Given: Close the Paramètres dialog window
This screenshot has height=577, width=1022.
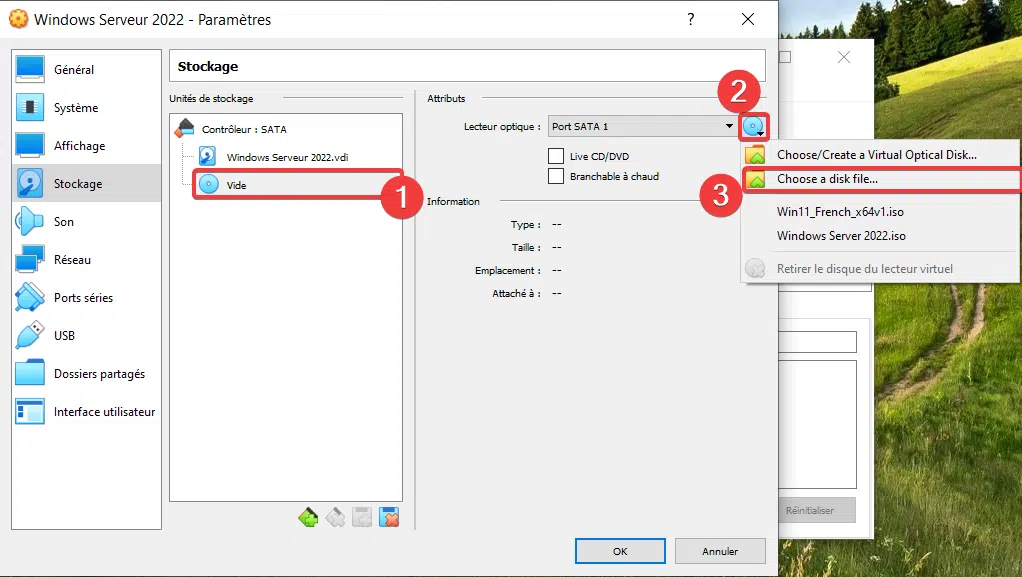Looking at the screenshot, I should coord(748,20).
